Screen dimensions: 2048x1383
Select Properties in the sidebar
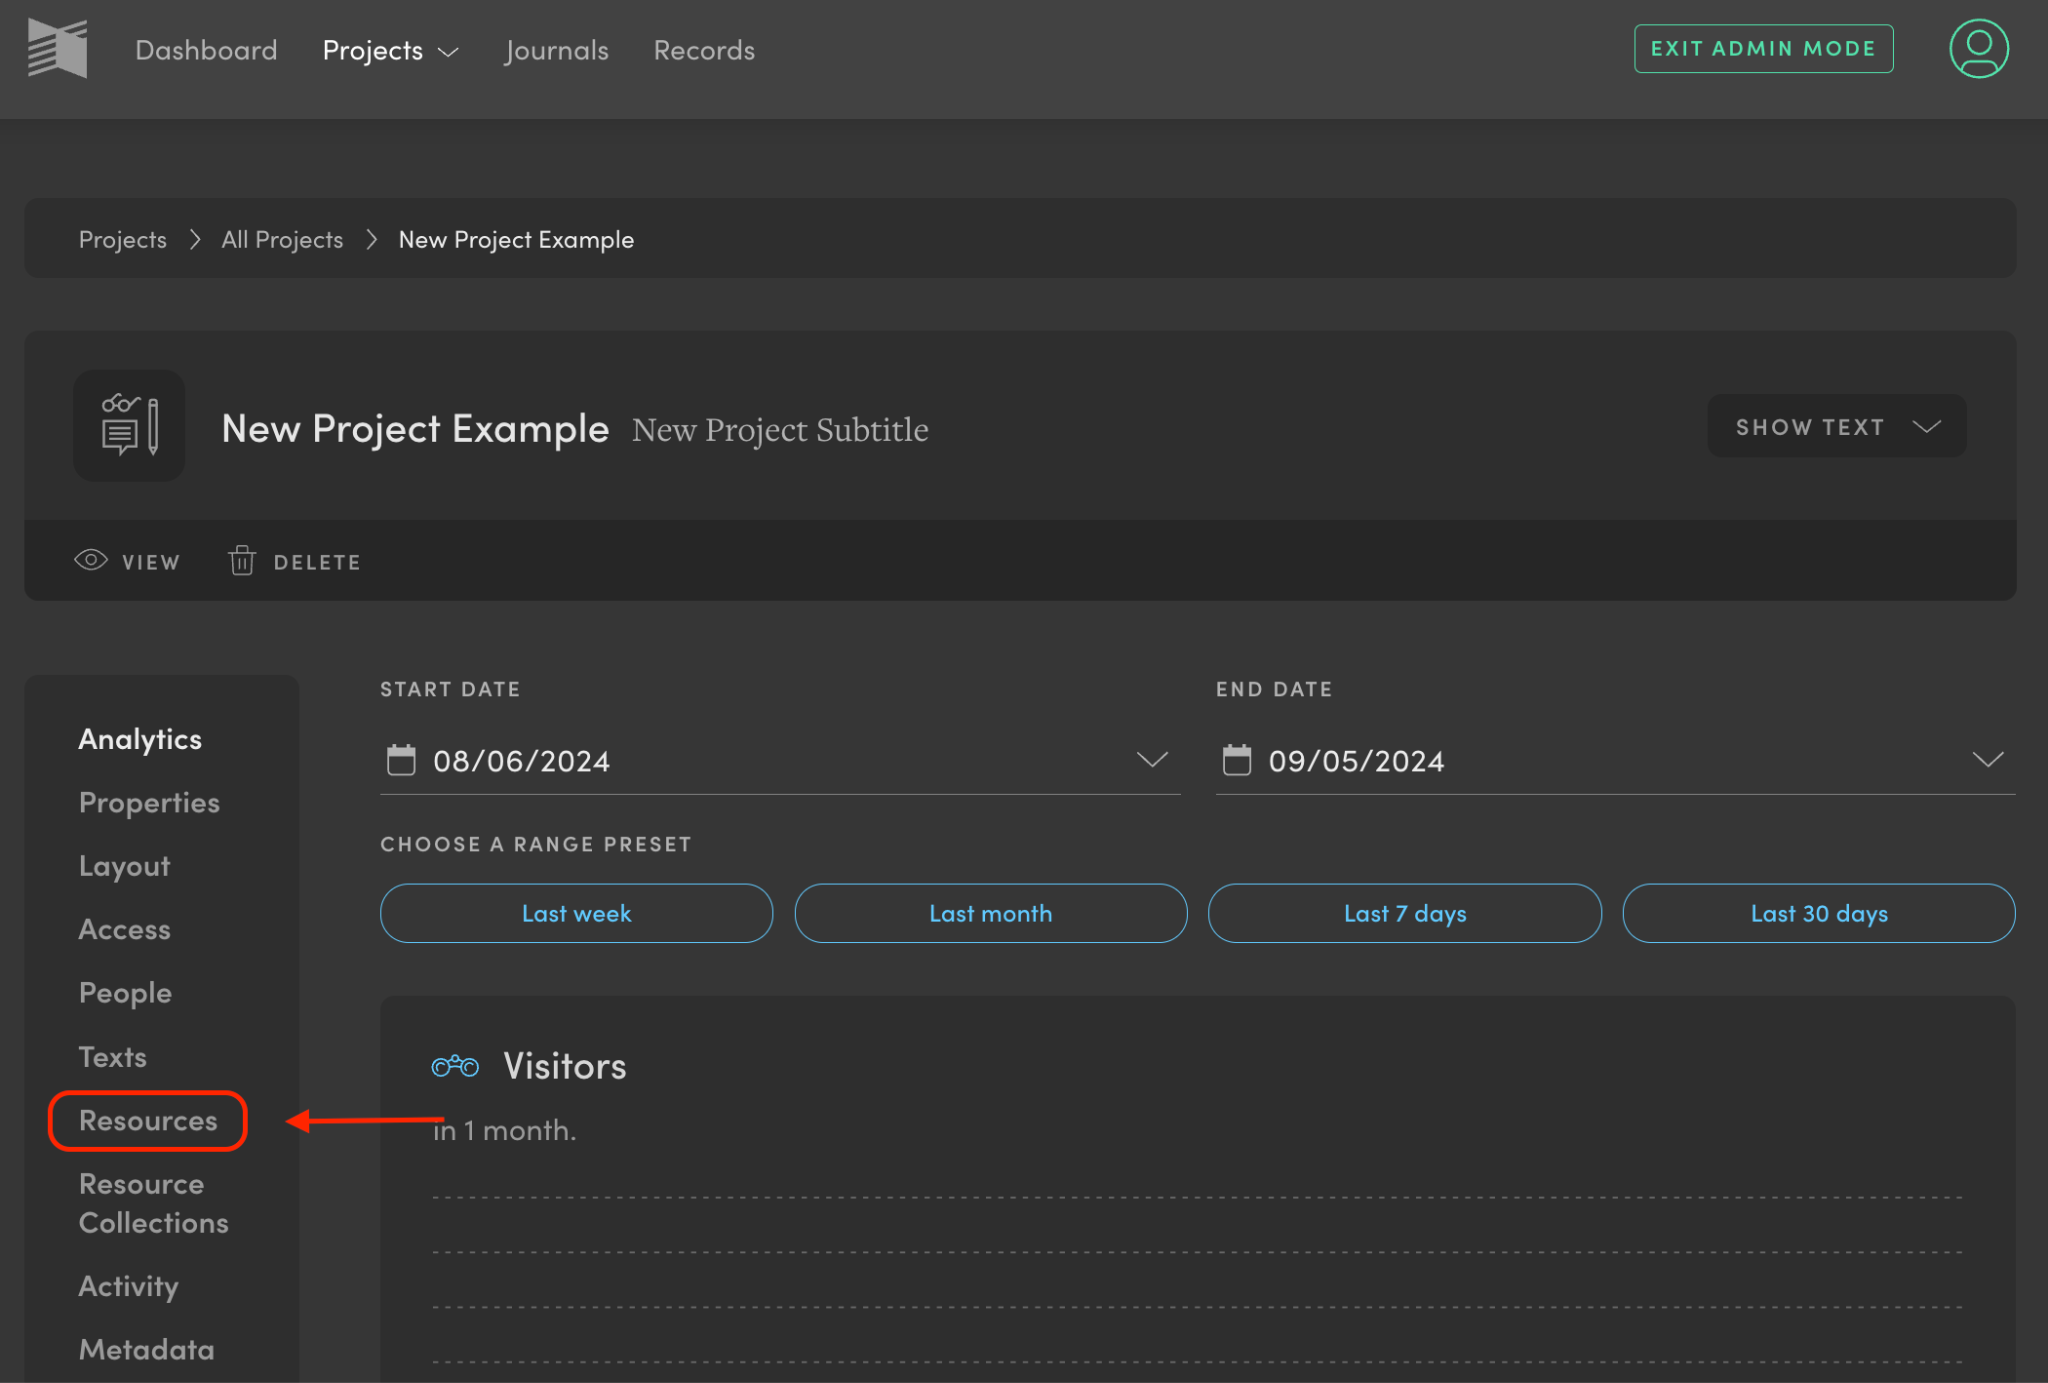149,802
